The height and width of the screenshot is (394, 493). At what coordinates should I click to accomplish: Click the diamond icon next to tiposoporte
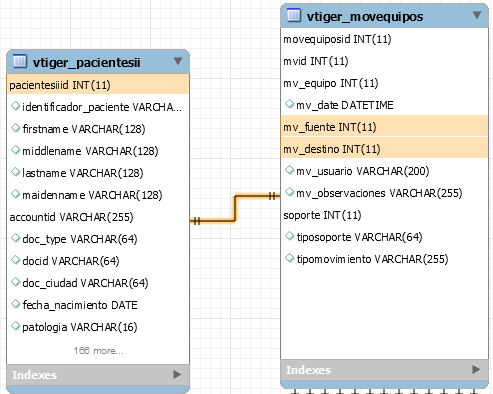point(289,236)
